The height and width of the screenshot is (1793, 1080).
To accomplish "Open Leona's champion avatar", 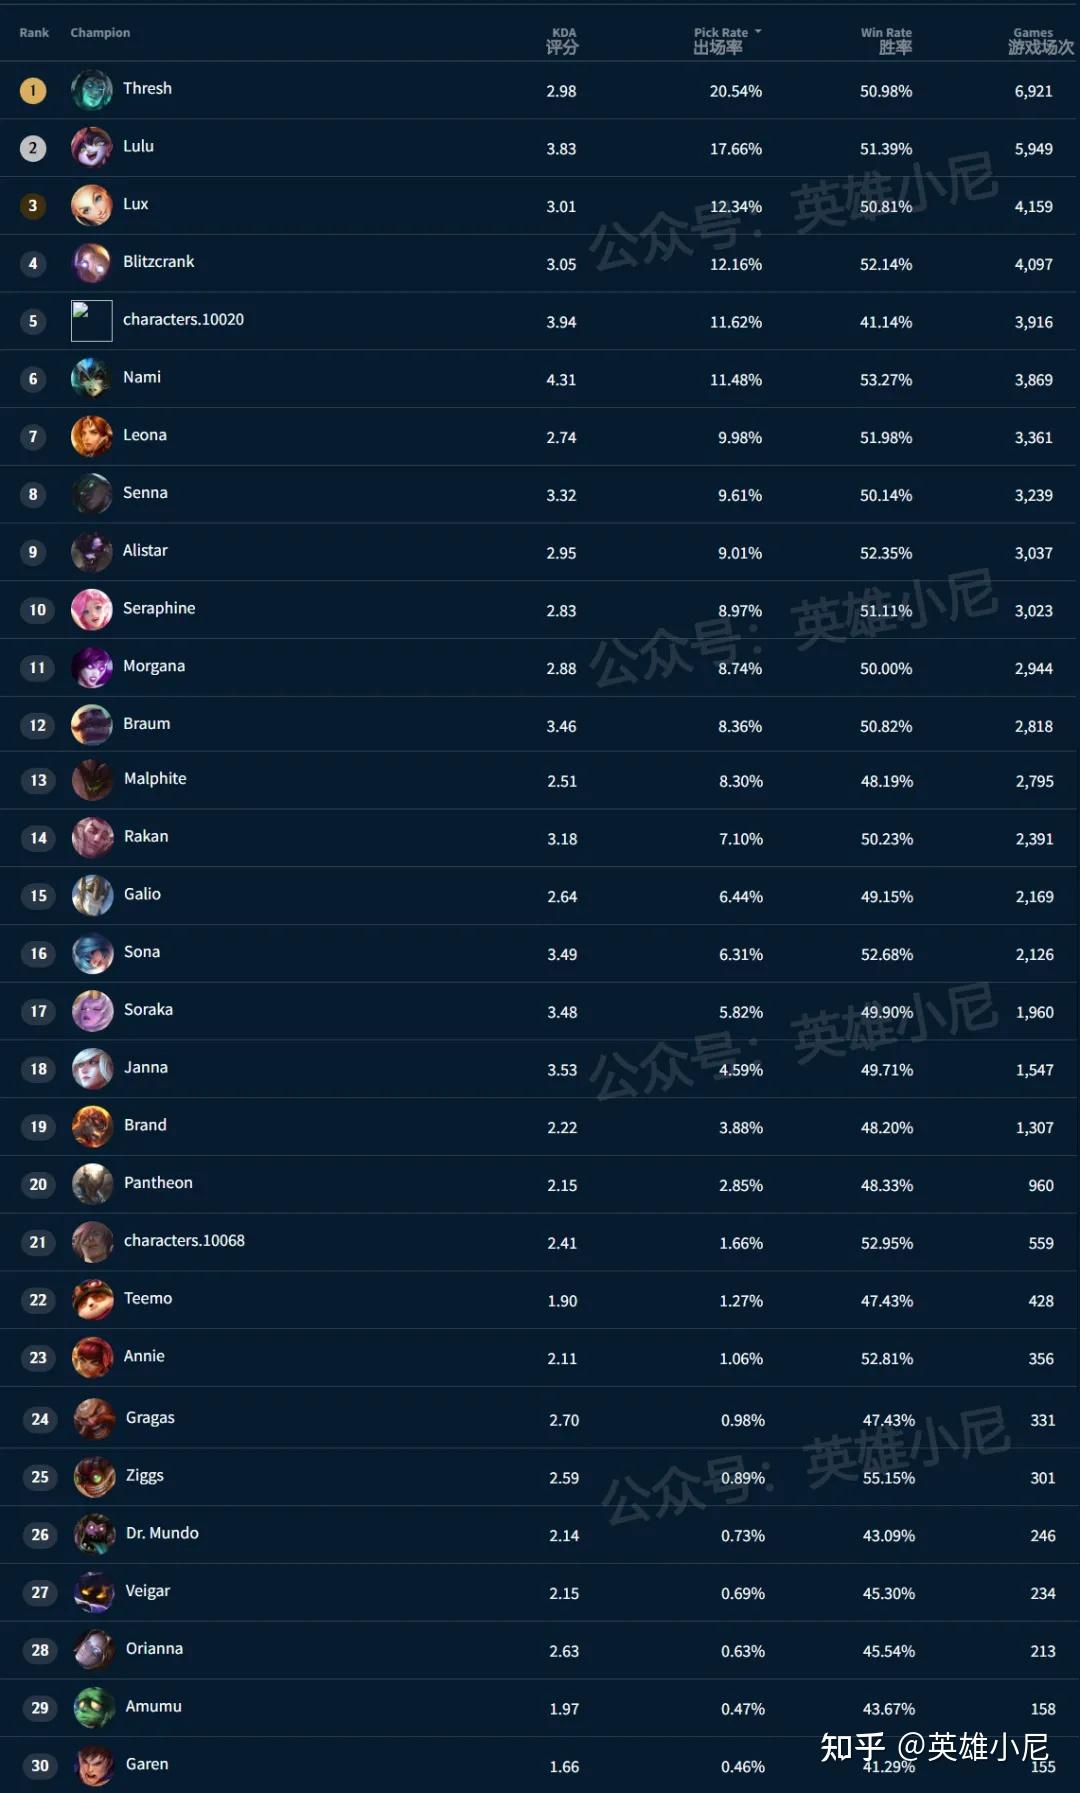I will (91, 437).
